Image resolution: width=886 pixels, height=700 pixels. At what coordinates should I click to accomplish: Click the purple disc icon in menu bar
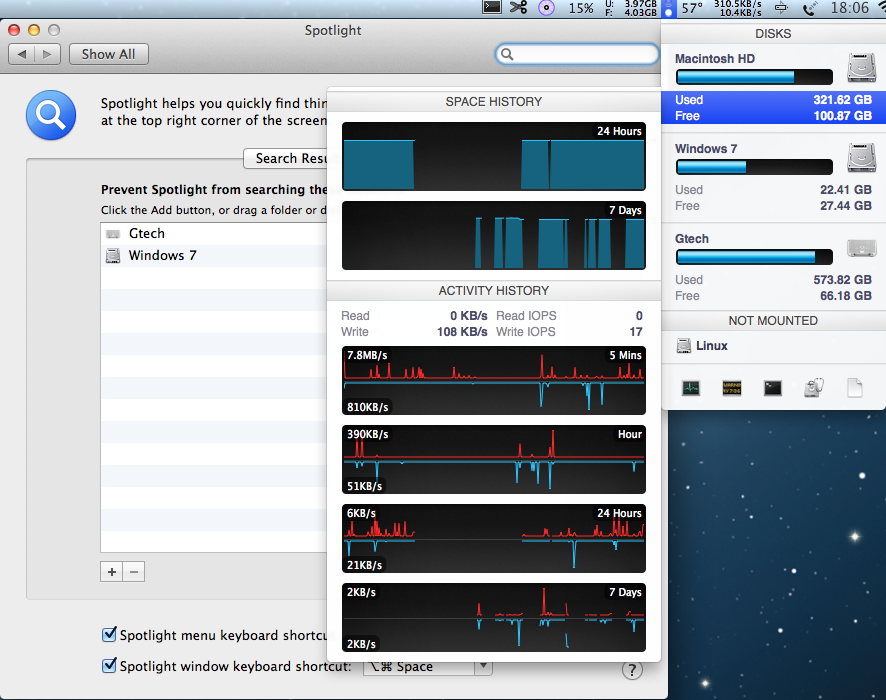(546, 8)
